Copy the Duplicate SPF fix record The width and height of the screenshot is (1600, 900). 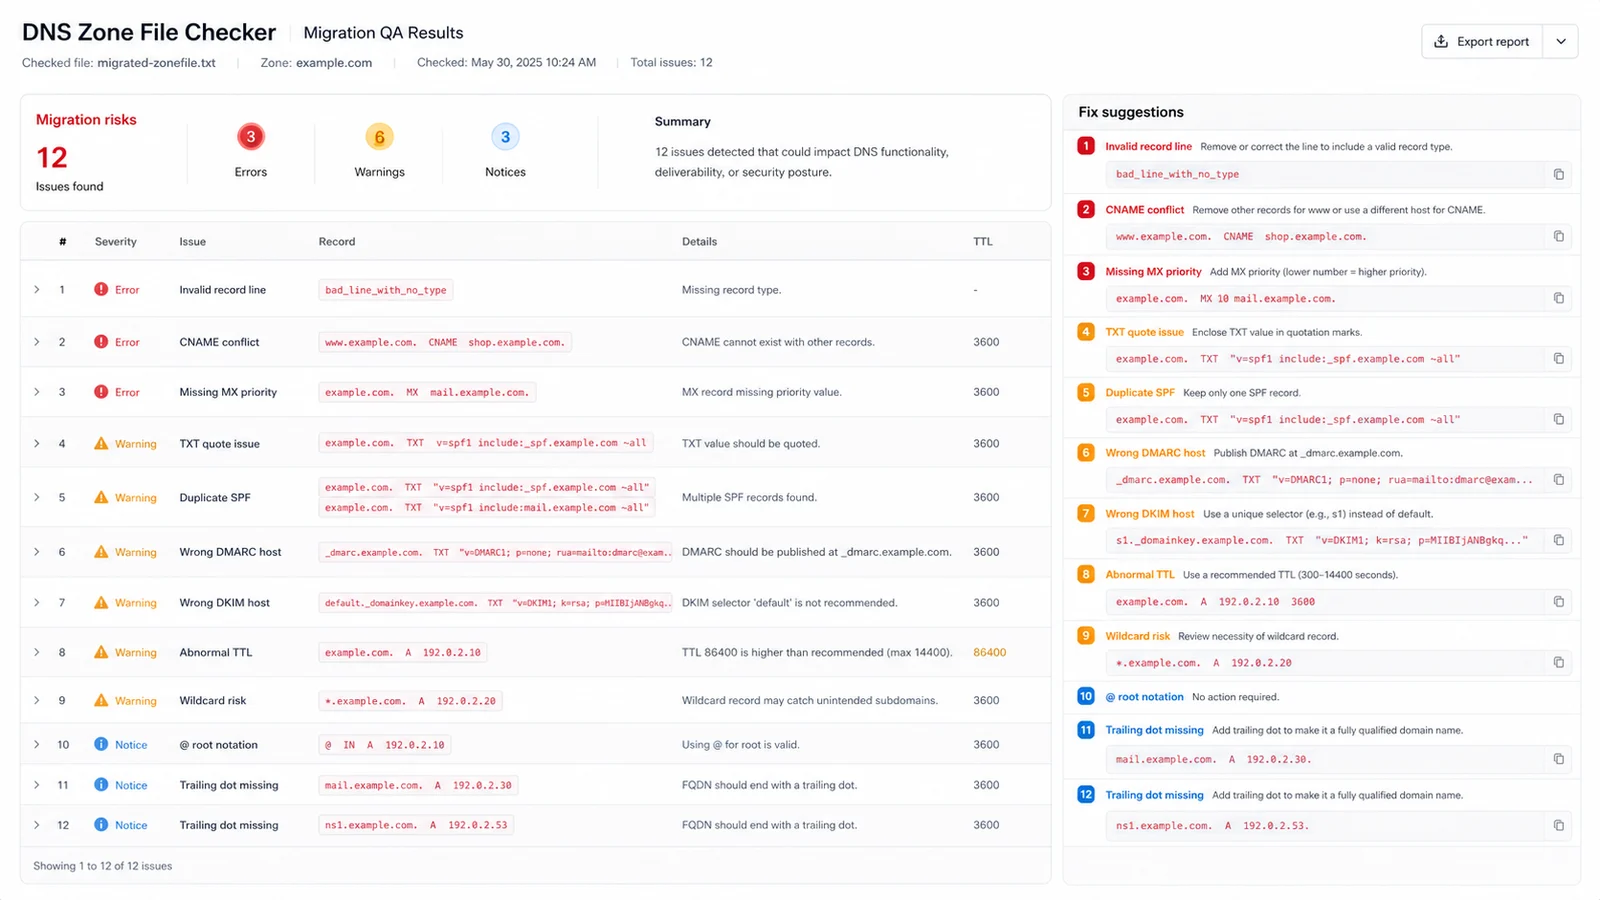click(x=1558, y=419)
